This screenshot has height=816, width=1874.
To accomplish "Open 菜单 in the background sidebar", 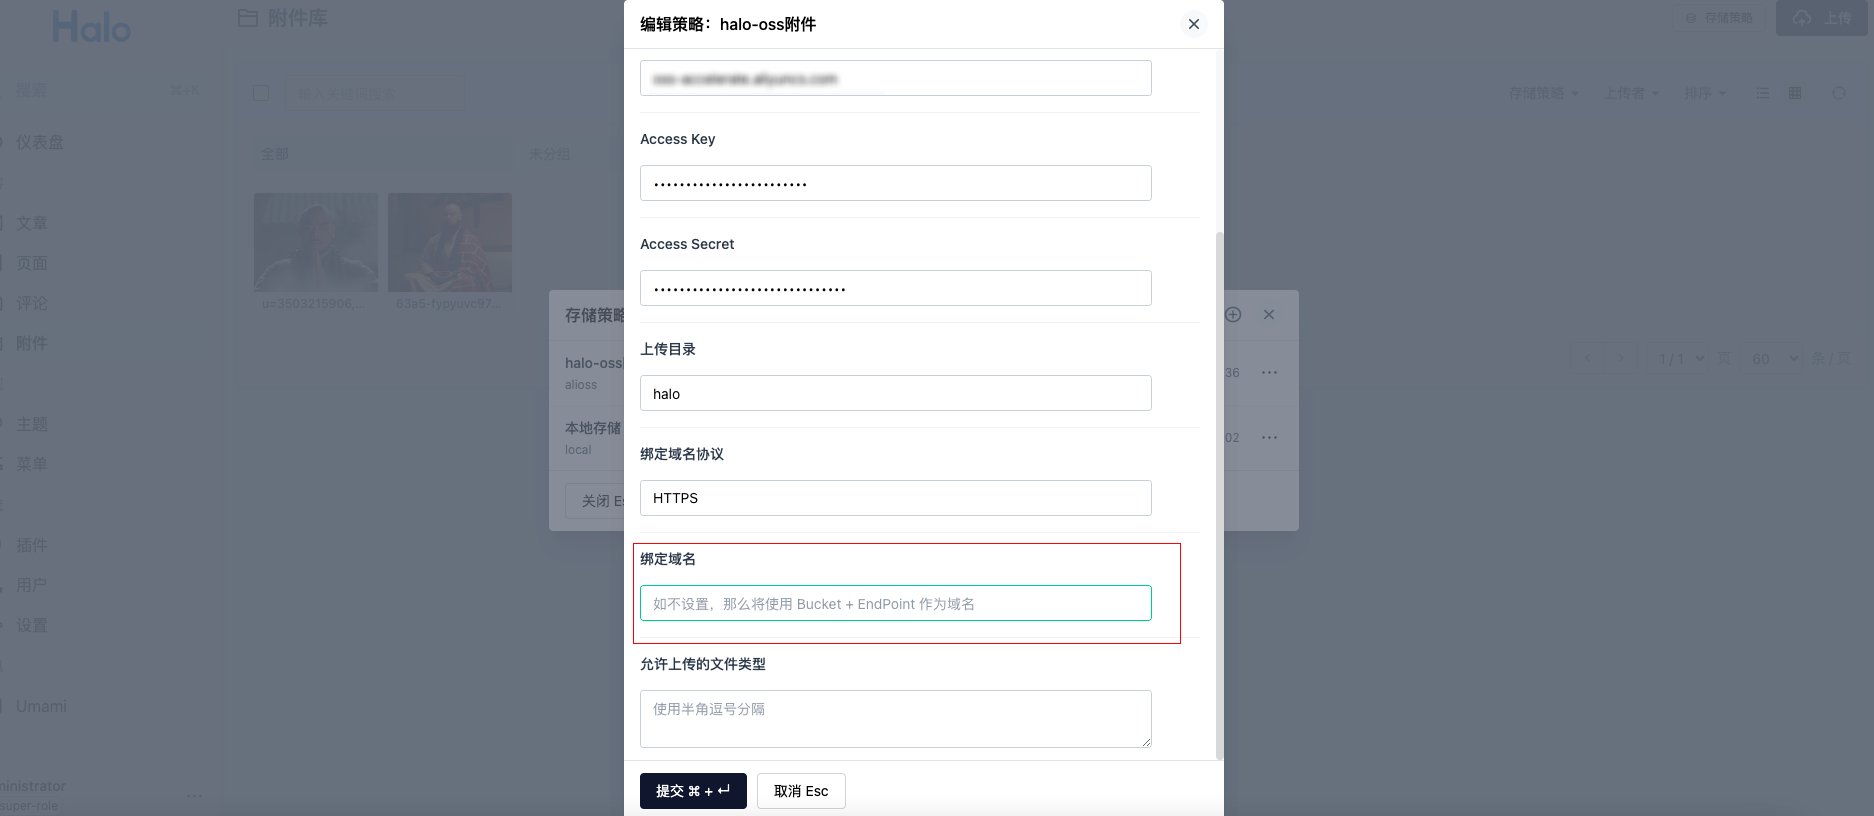I will pos(32,464).
